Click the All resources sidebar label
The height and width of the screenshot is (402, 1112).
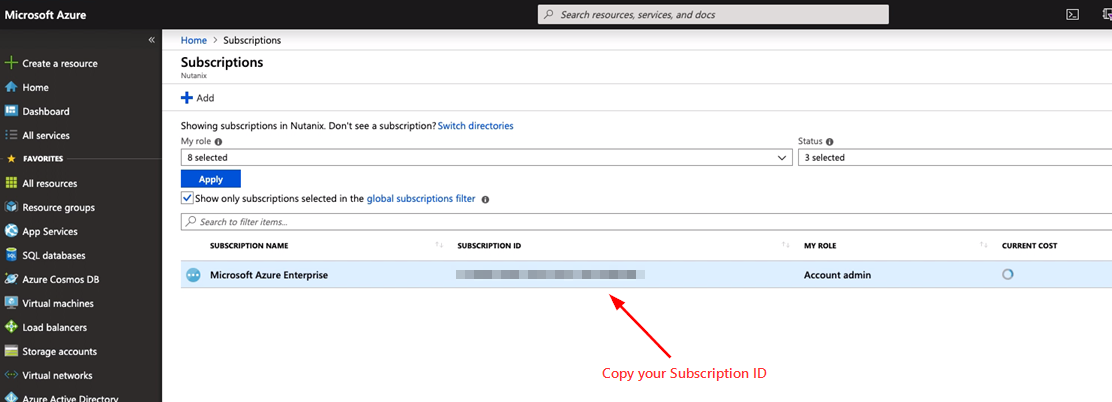pos(50,183)
